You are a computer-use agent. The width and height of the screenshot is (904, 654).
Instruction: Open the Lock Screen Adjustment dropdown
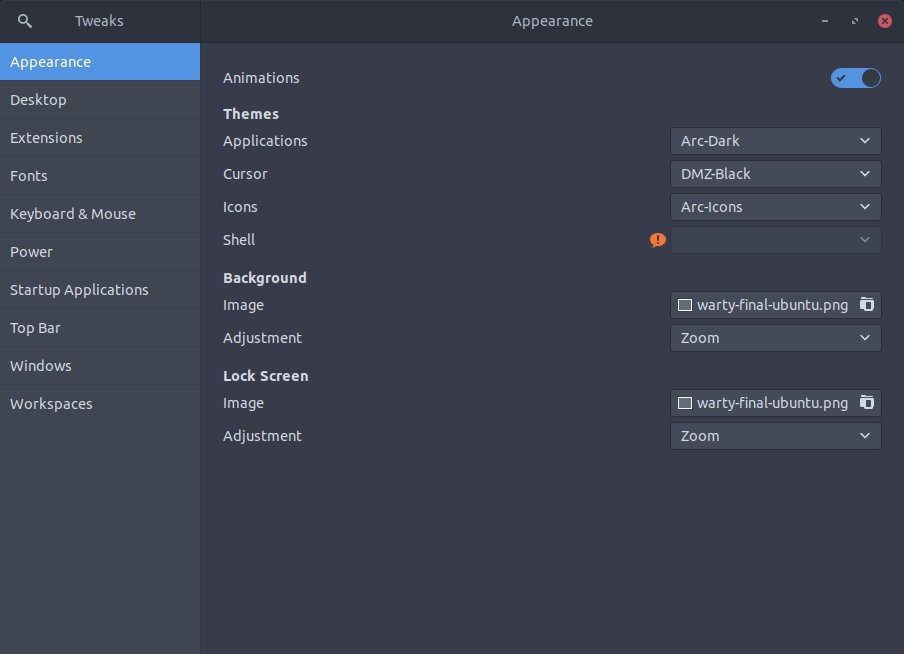(x=775, y=435)
